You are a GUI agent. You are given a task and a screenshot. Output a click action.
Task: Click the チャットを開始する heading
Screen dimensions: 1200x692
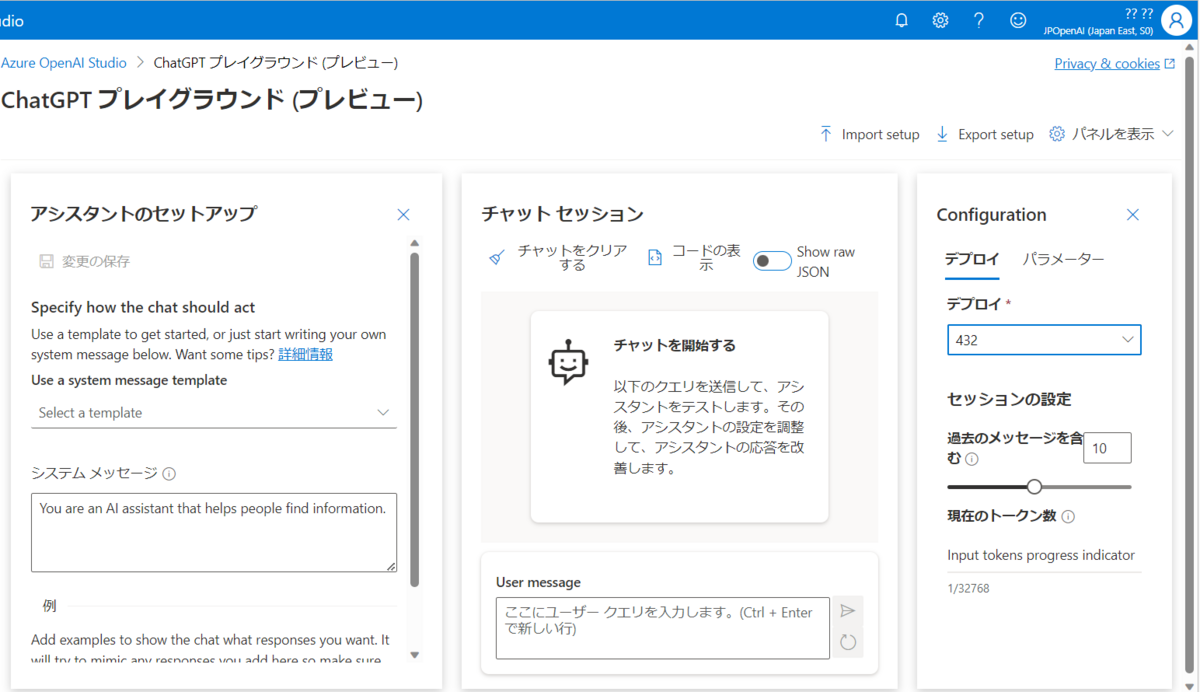point(675,345)
